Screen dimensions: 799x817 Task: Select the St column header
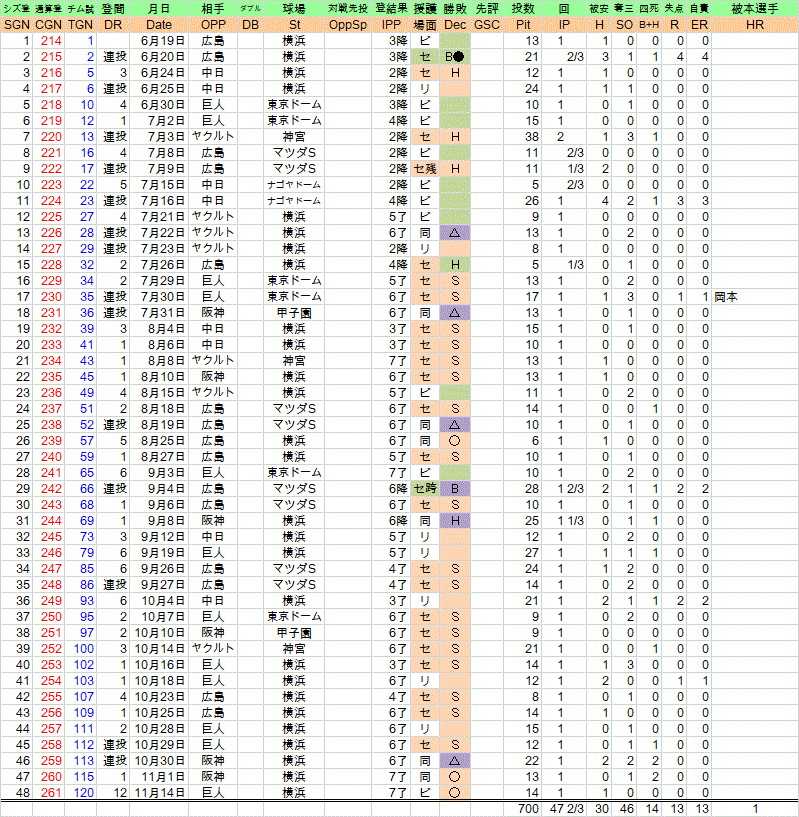(x=294, y=24)
